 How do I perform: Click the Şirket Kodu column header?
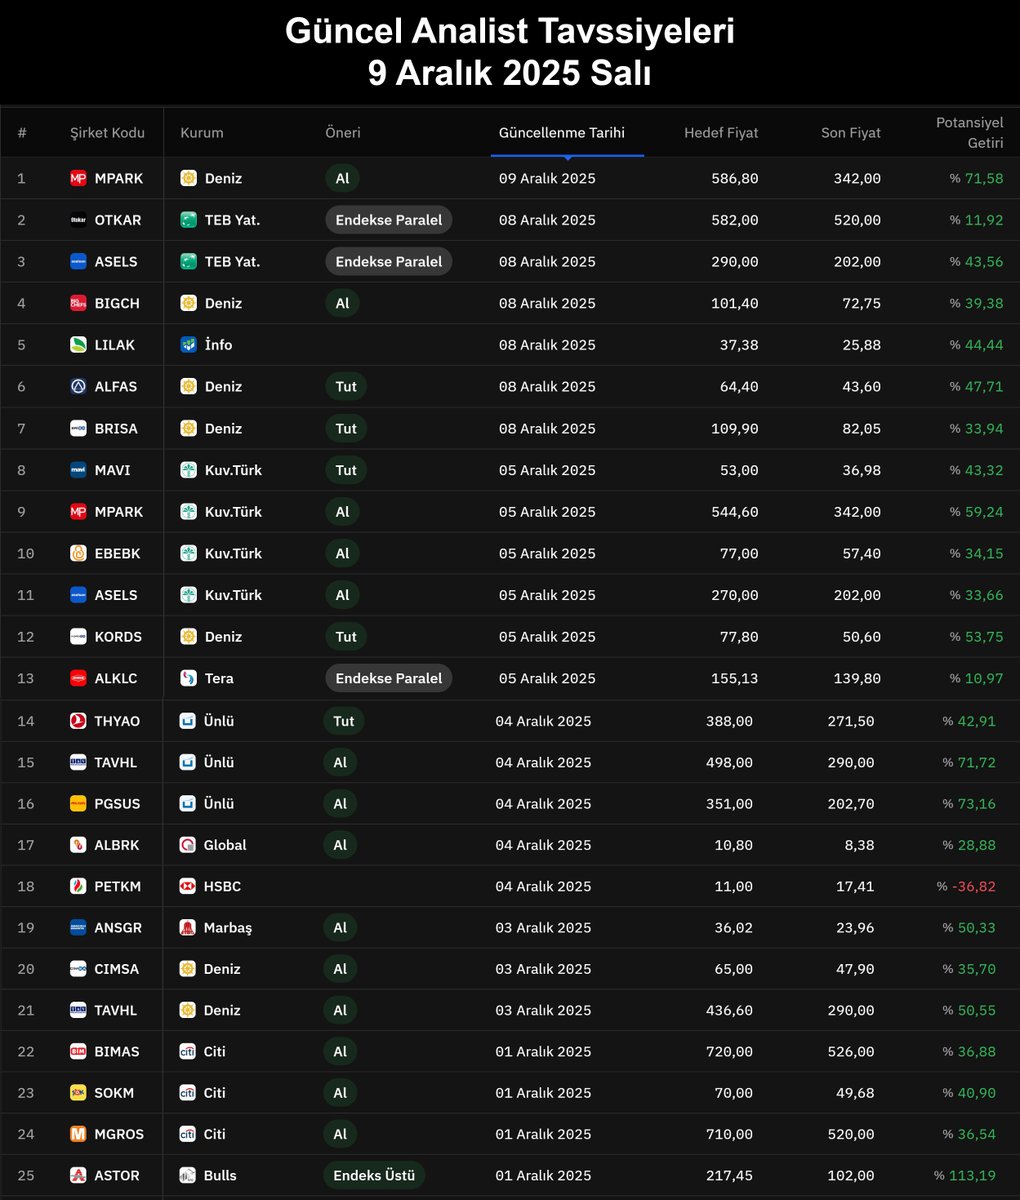click(x=107, y=132)
